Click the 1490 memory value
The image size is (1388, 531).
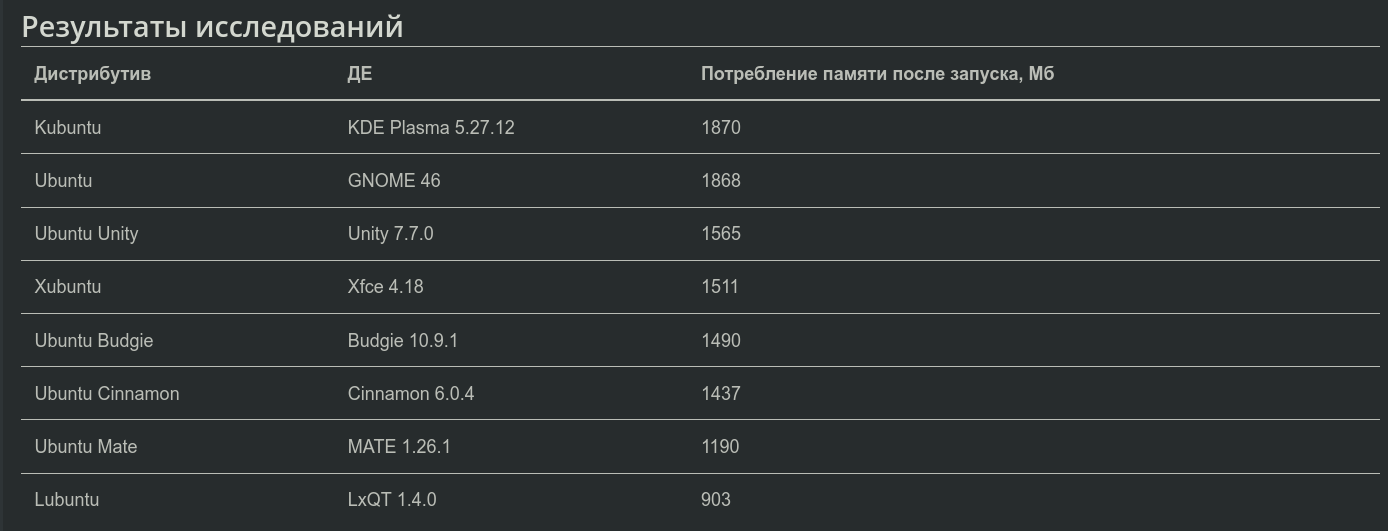720,341
